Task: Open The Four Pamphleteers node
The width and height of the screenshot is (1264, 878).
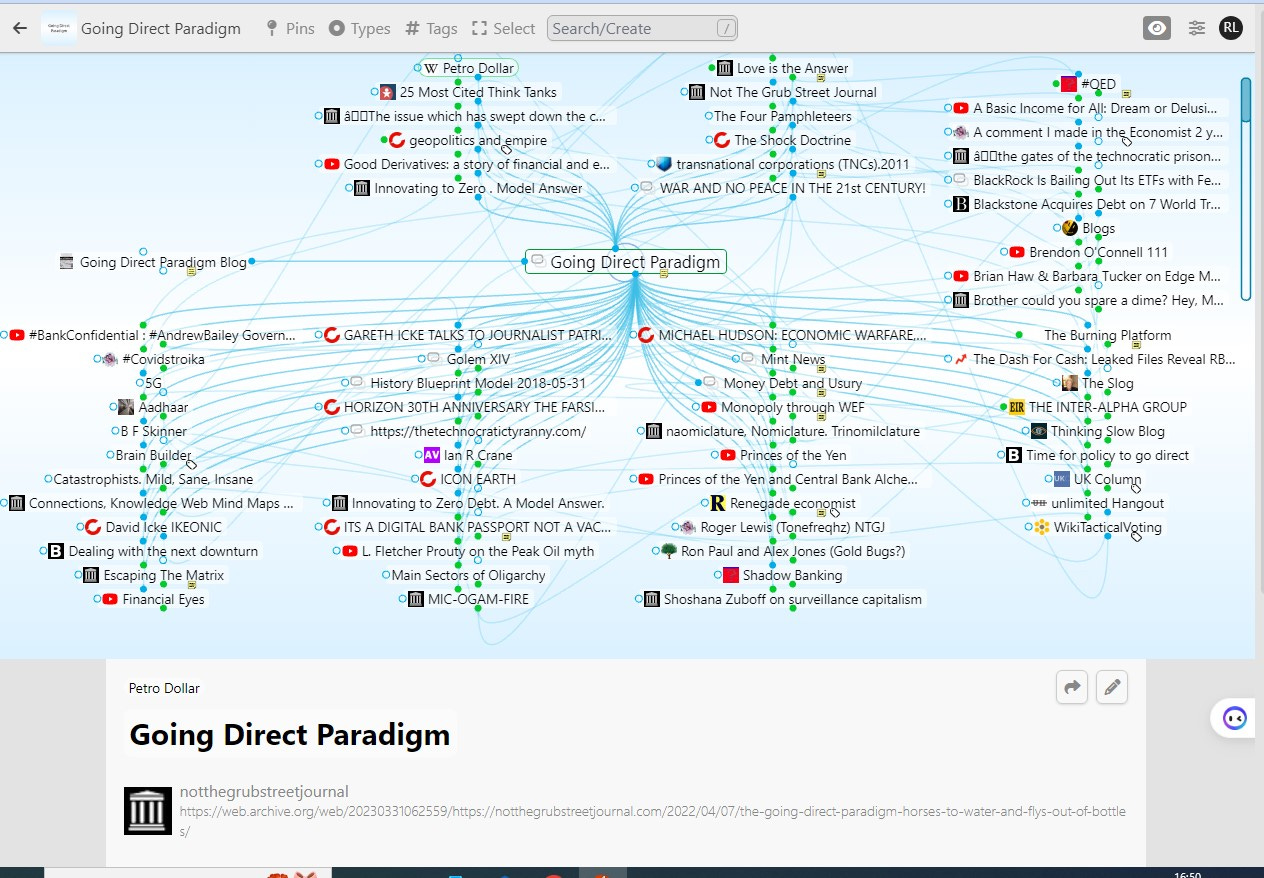Action: pyautogui.click(x=783, y=116)
